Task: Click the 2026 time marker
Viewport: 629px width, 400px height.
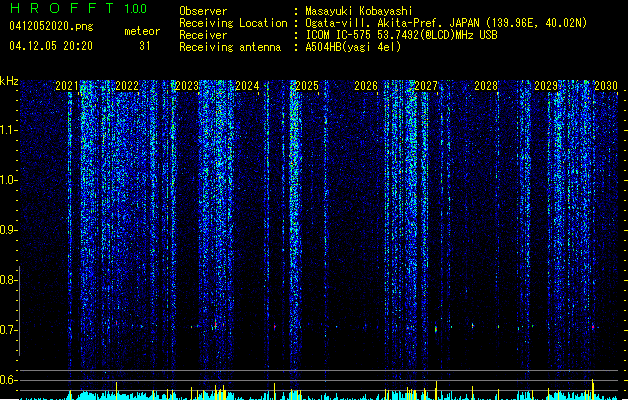Action: click(x=366, y=86)
